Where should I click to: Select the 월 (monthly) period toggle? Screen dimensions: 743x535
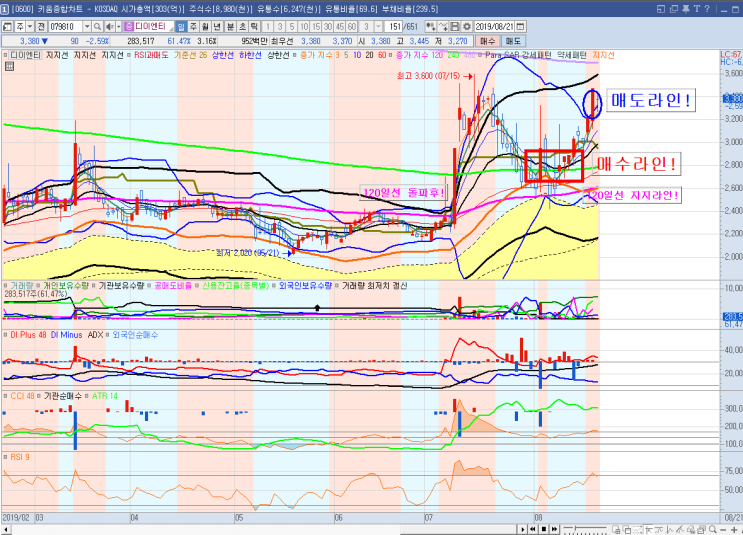pyautogui.click(x=205, y=27)
